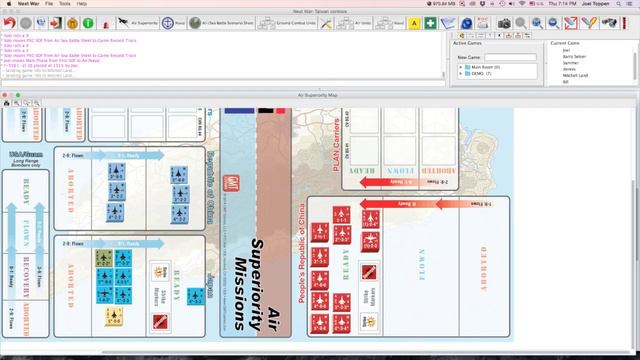Image resolution: width=640 pixels, height=360 pixels.
Task: Click the small red pawn icon
Action: click(106, 24)
